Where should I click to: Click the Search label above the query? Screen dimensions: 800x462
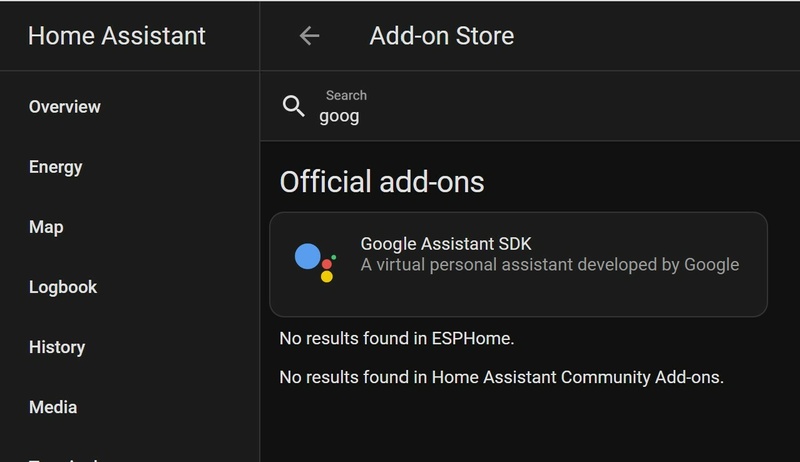point(346,95)
